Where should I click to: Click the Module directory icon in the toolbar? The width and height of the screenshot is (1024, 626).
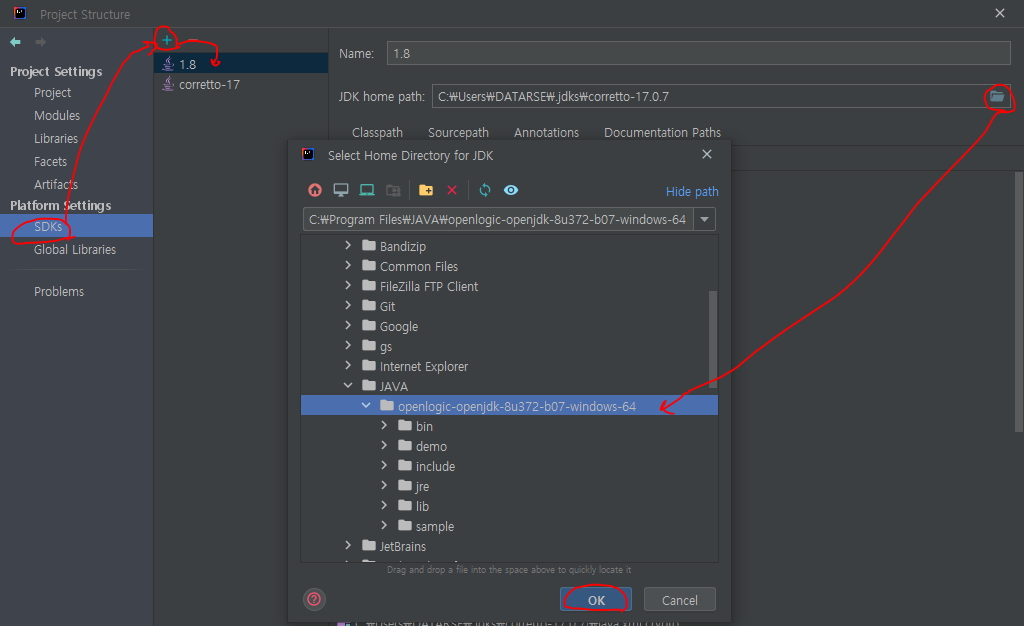(393, 190)
